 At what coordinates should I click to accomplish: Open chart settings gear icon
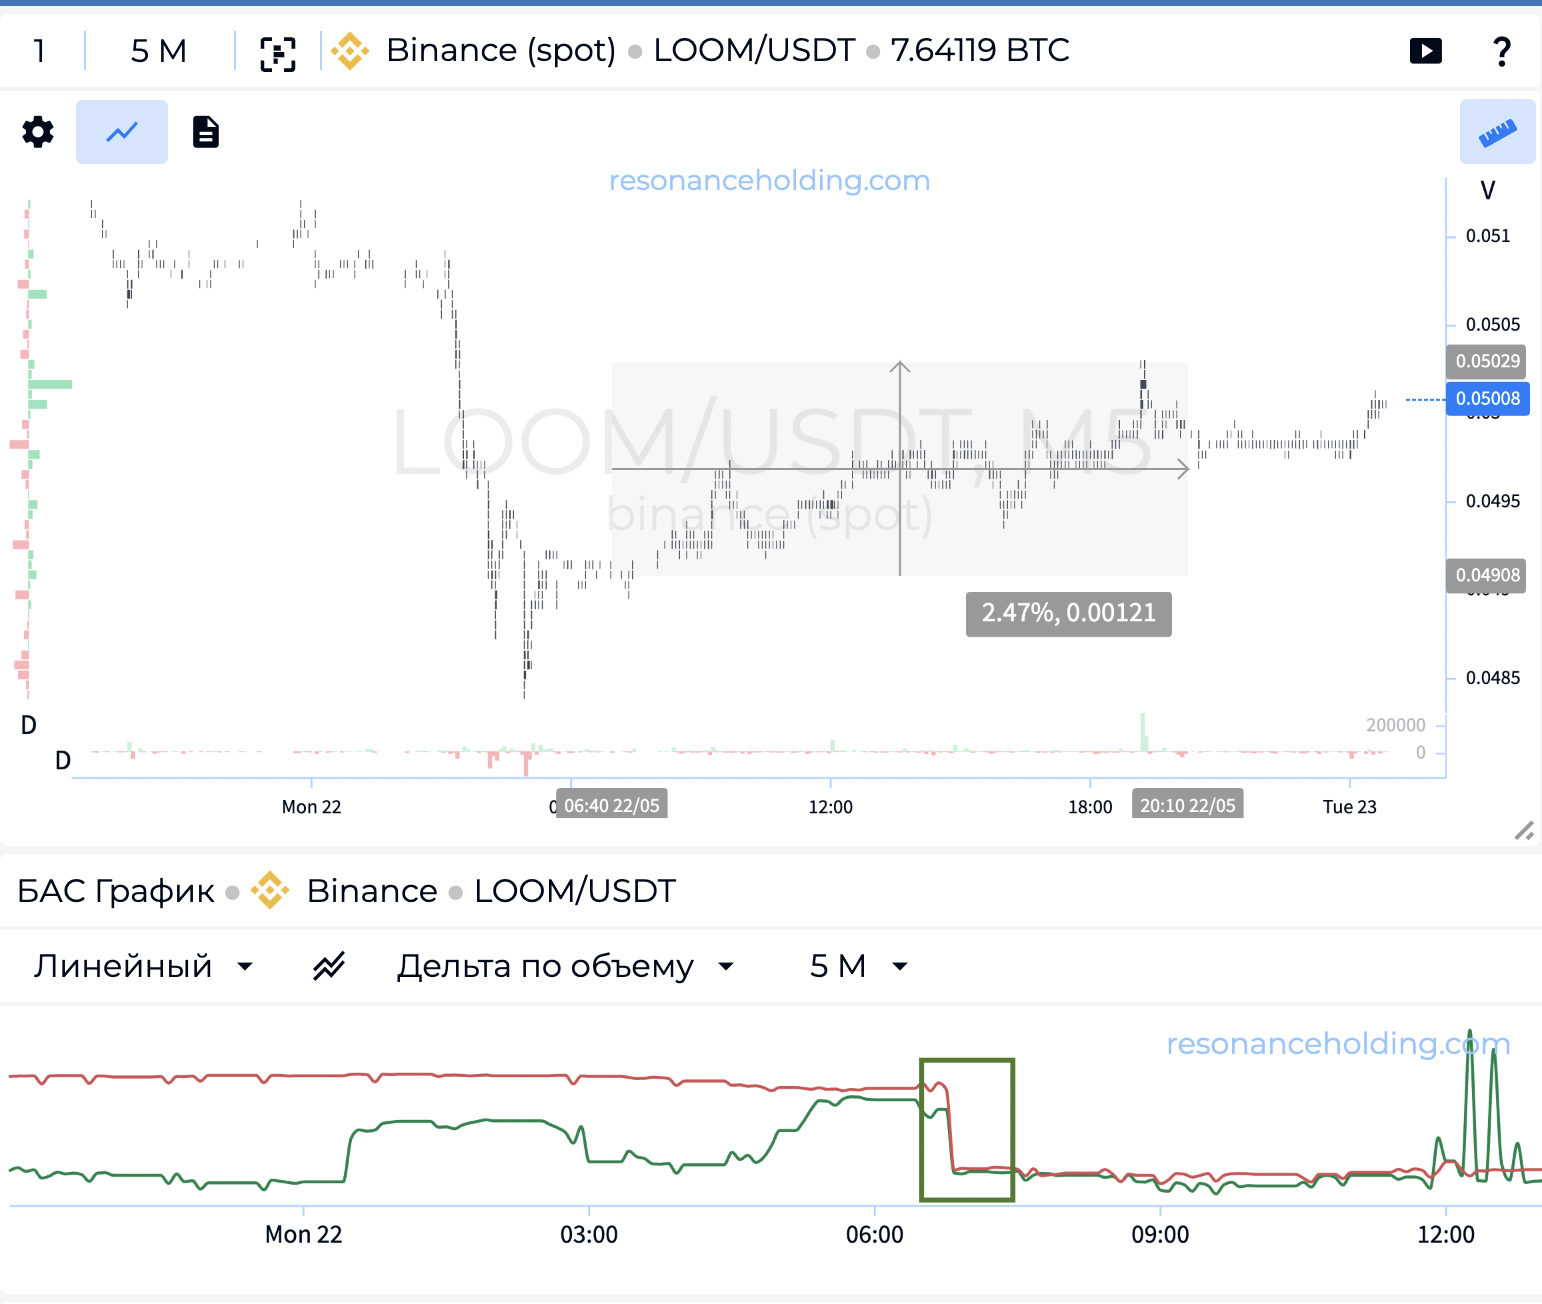pos(38,132)
